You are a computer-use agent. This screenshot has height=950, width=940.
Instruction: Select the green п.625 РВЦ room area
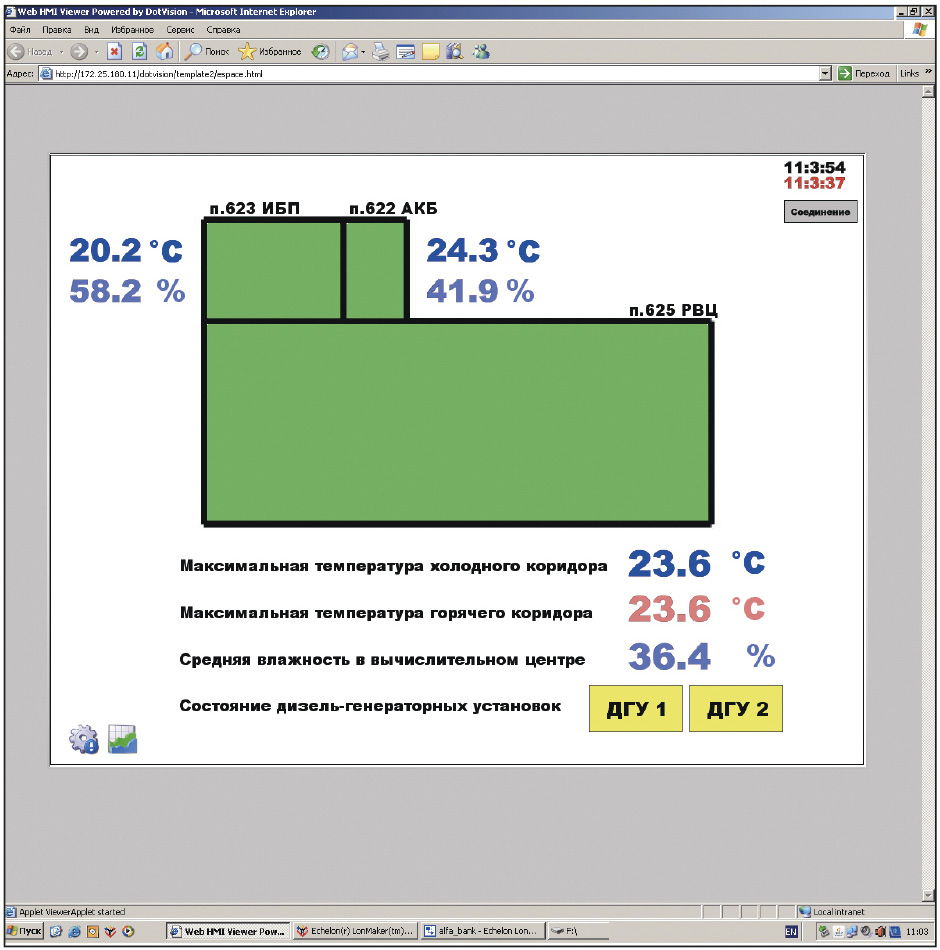(x=458, y=421)
